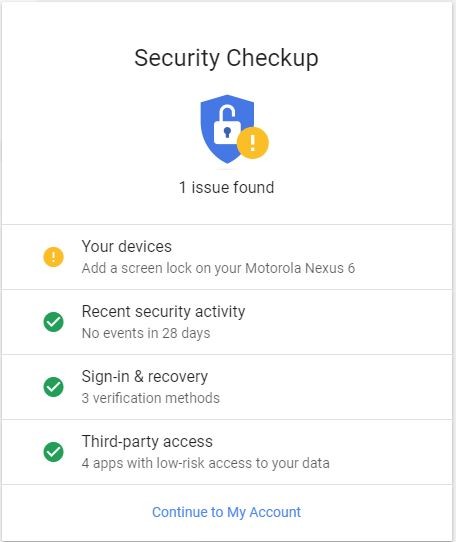Open Continue to My Account link

coord(226,512)
